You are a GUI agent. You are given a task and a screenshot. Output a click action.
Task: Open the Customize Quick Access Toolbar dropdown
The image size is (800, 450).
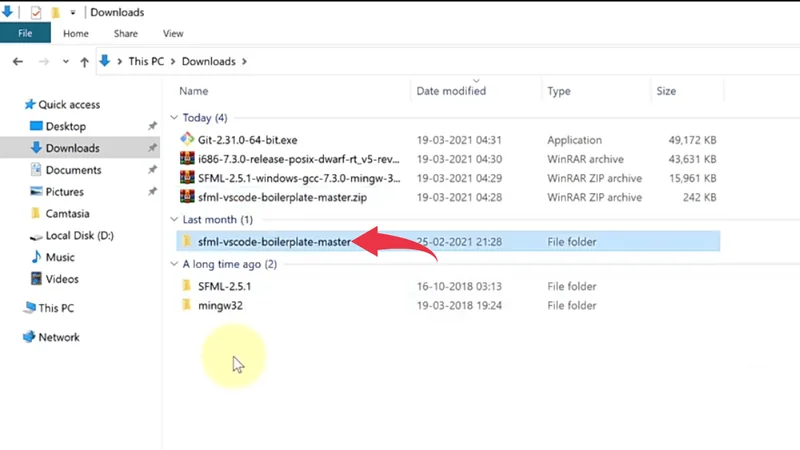pyautogui.click(x=74, y=13)
